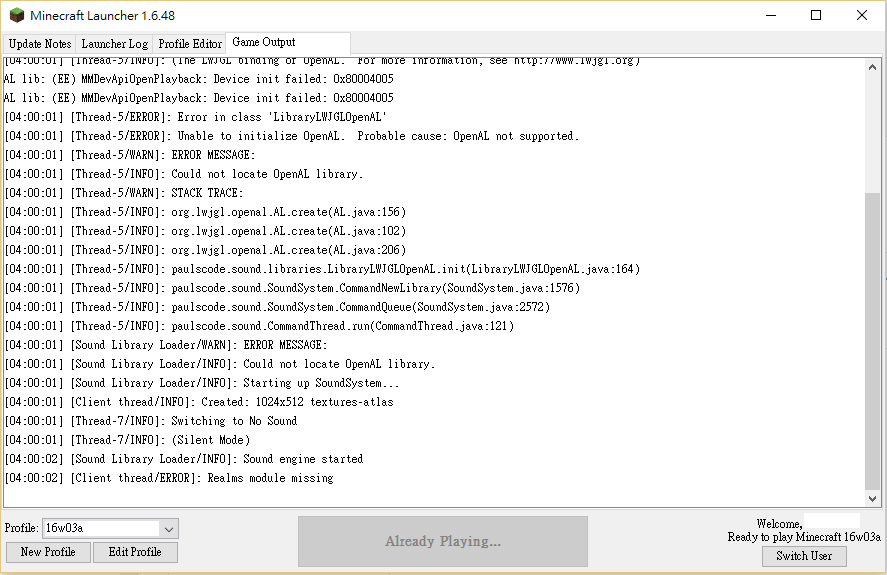Select the Game Output tab
This screenshot has width=887, height=575.
264,42
